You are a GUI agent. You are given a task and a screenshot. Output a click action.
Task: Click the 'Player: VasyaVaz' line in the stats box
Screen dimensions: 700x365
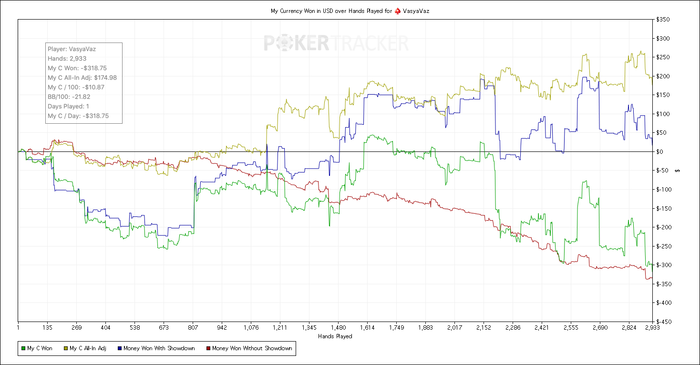click(x=72, y=49)
